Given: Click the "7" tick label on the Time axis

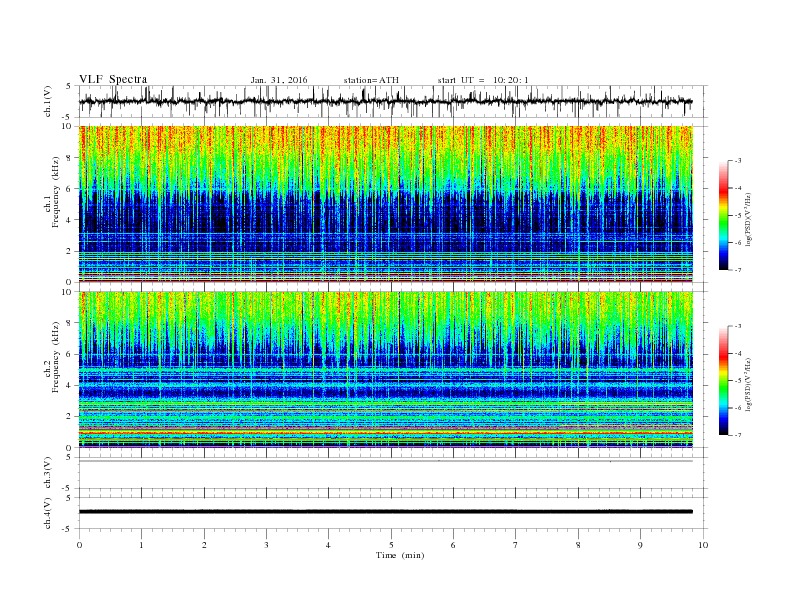Looking at the screenshot, I should click(516, 545).
